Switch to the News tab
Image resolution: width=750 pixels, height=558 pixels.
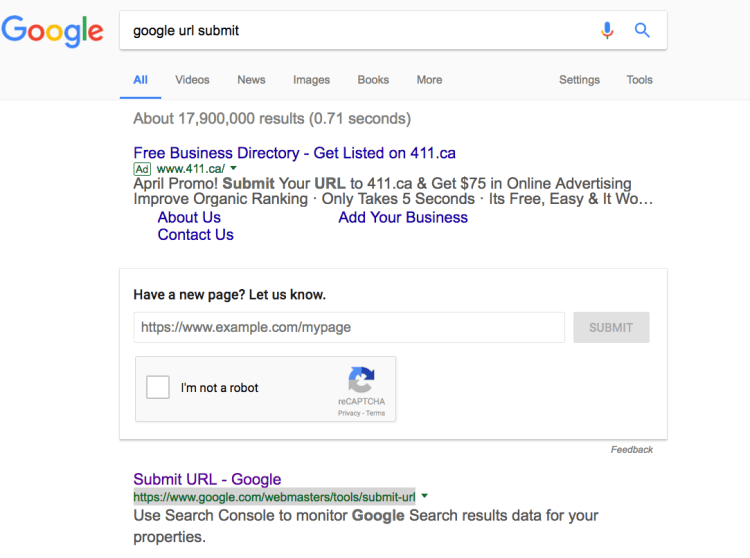(251, 80)
